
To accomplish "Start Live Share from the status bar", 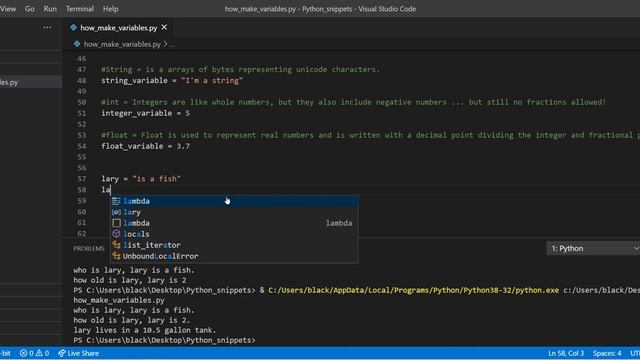I will [x=78, y=353].
